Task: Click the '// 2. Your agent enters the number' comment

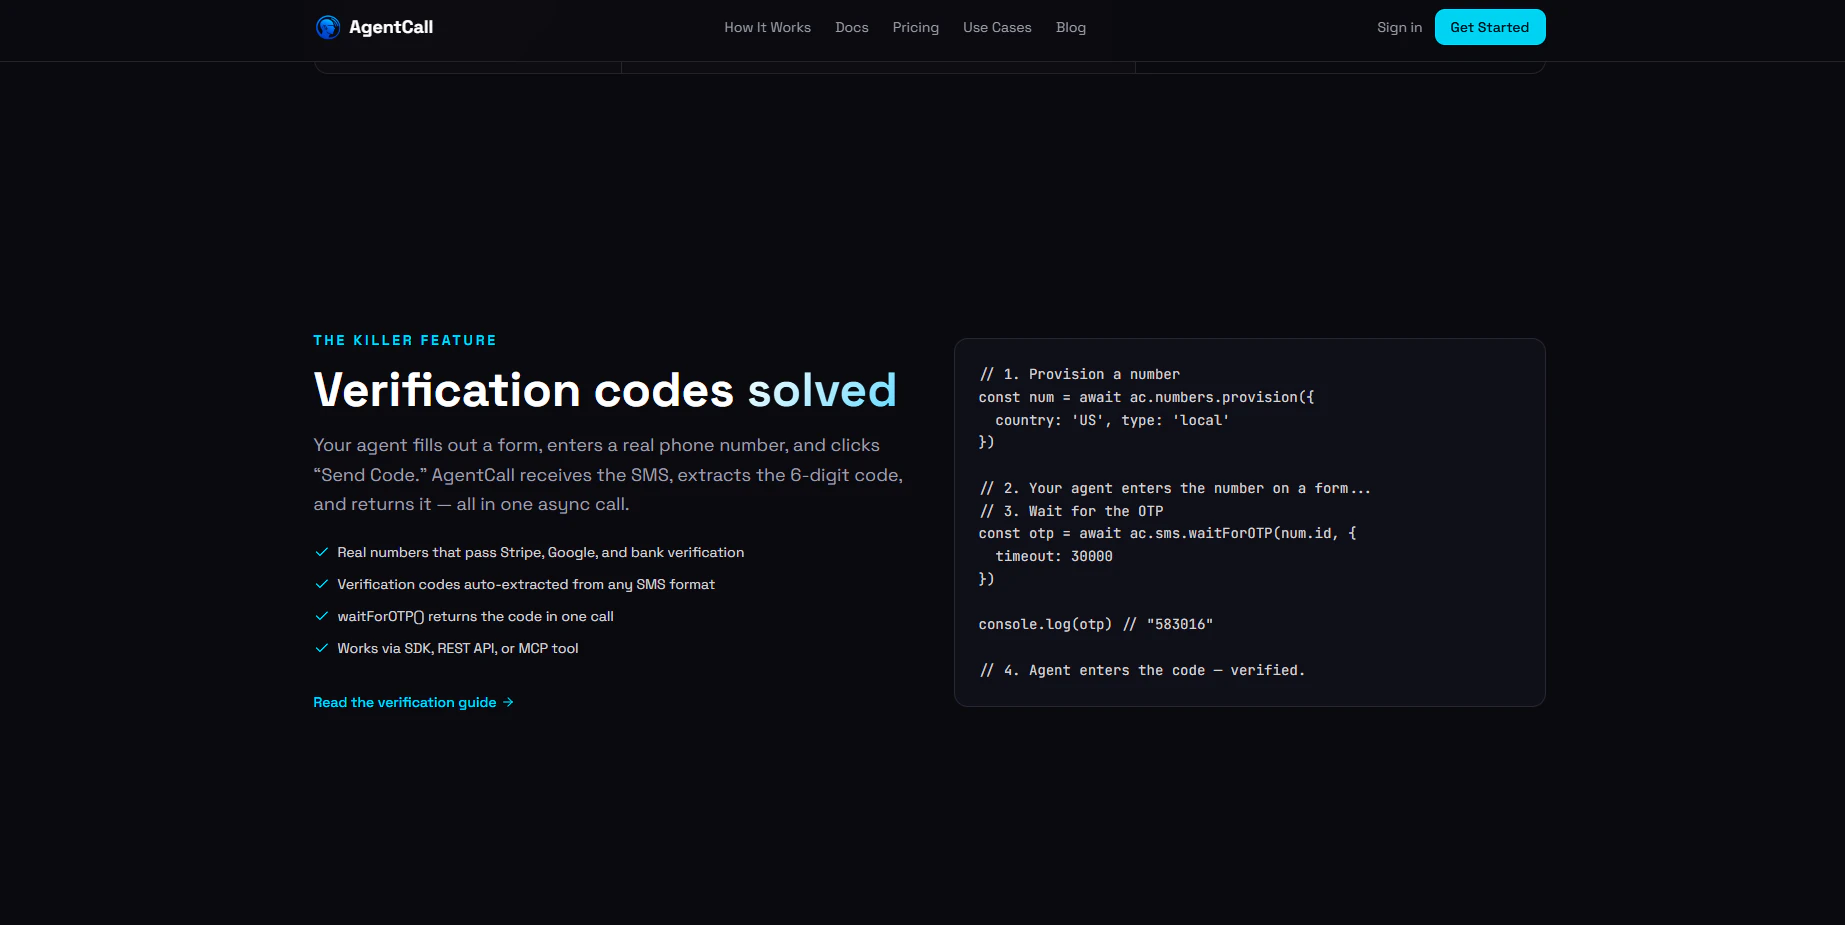Action: tap(1175, 488)
